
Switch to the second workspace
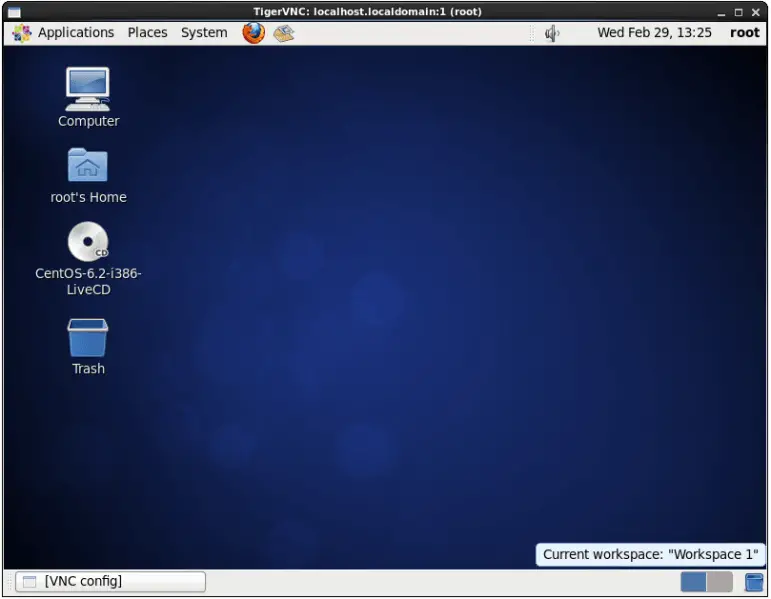(x=720, y=582)
